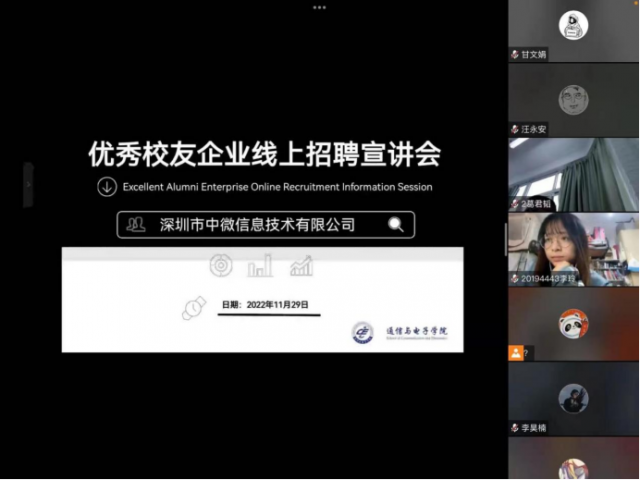Click the target circle icon on slide

tap(221, 265)
